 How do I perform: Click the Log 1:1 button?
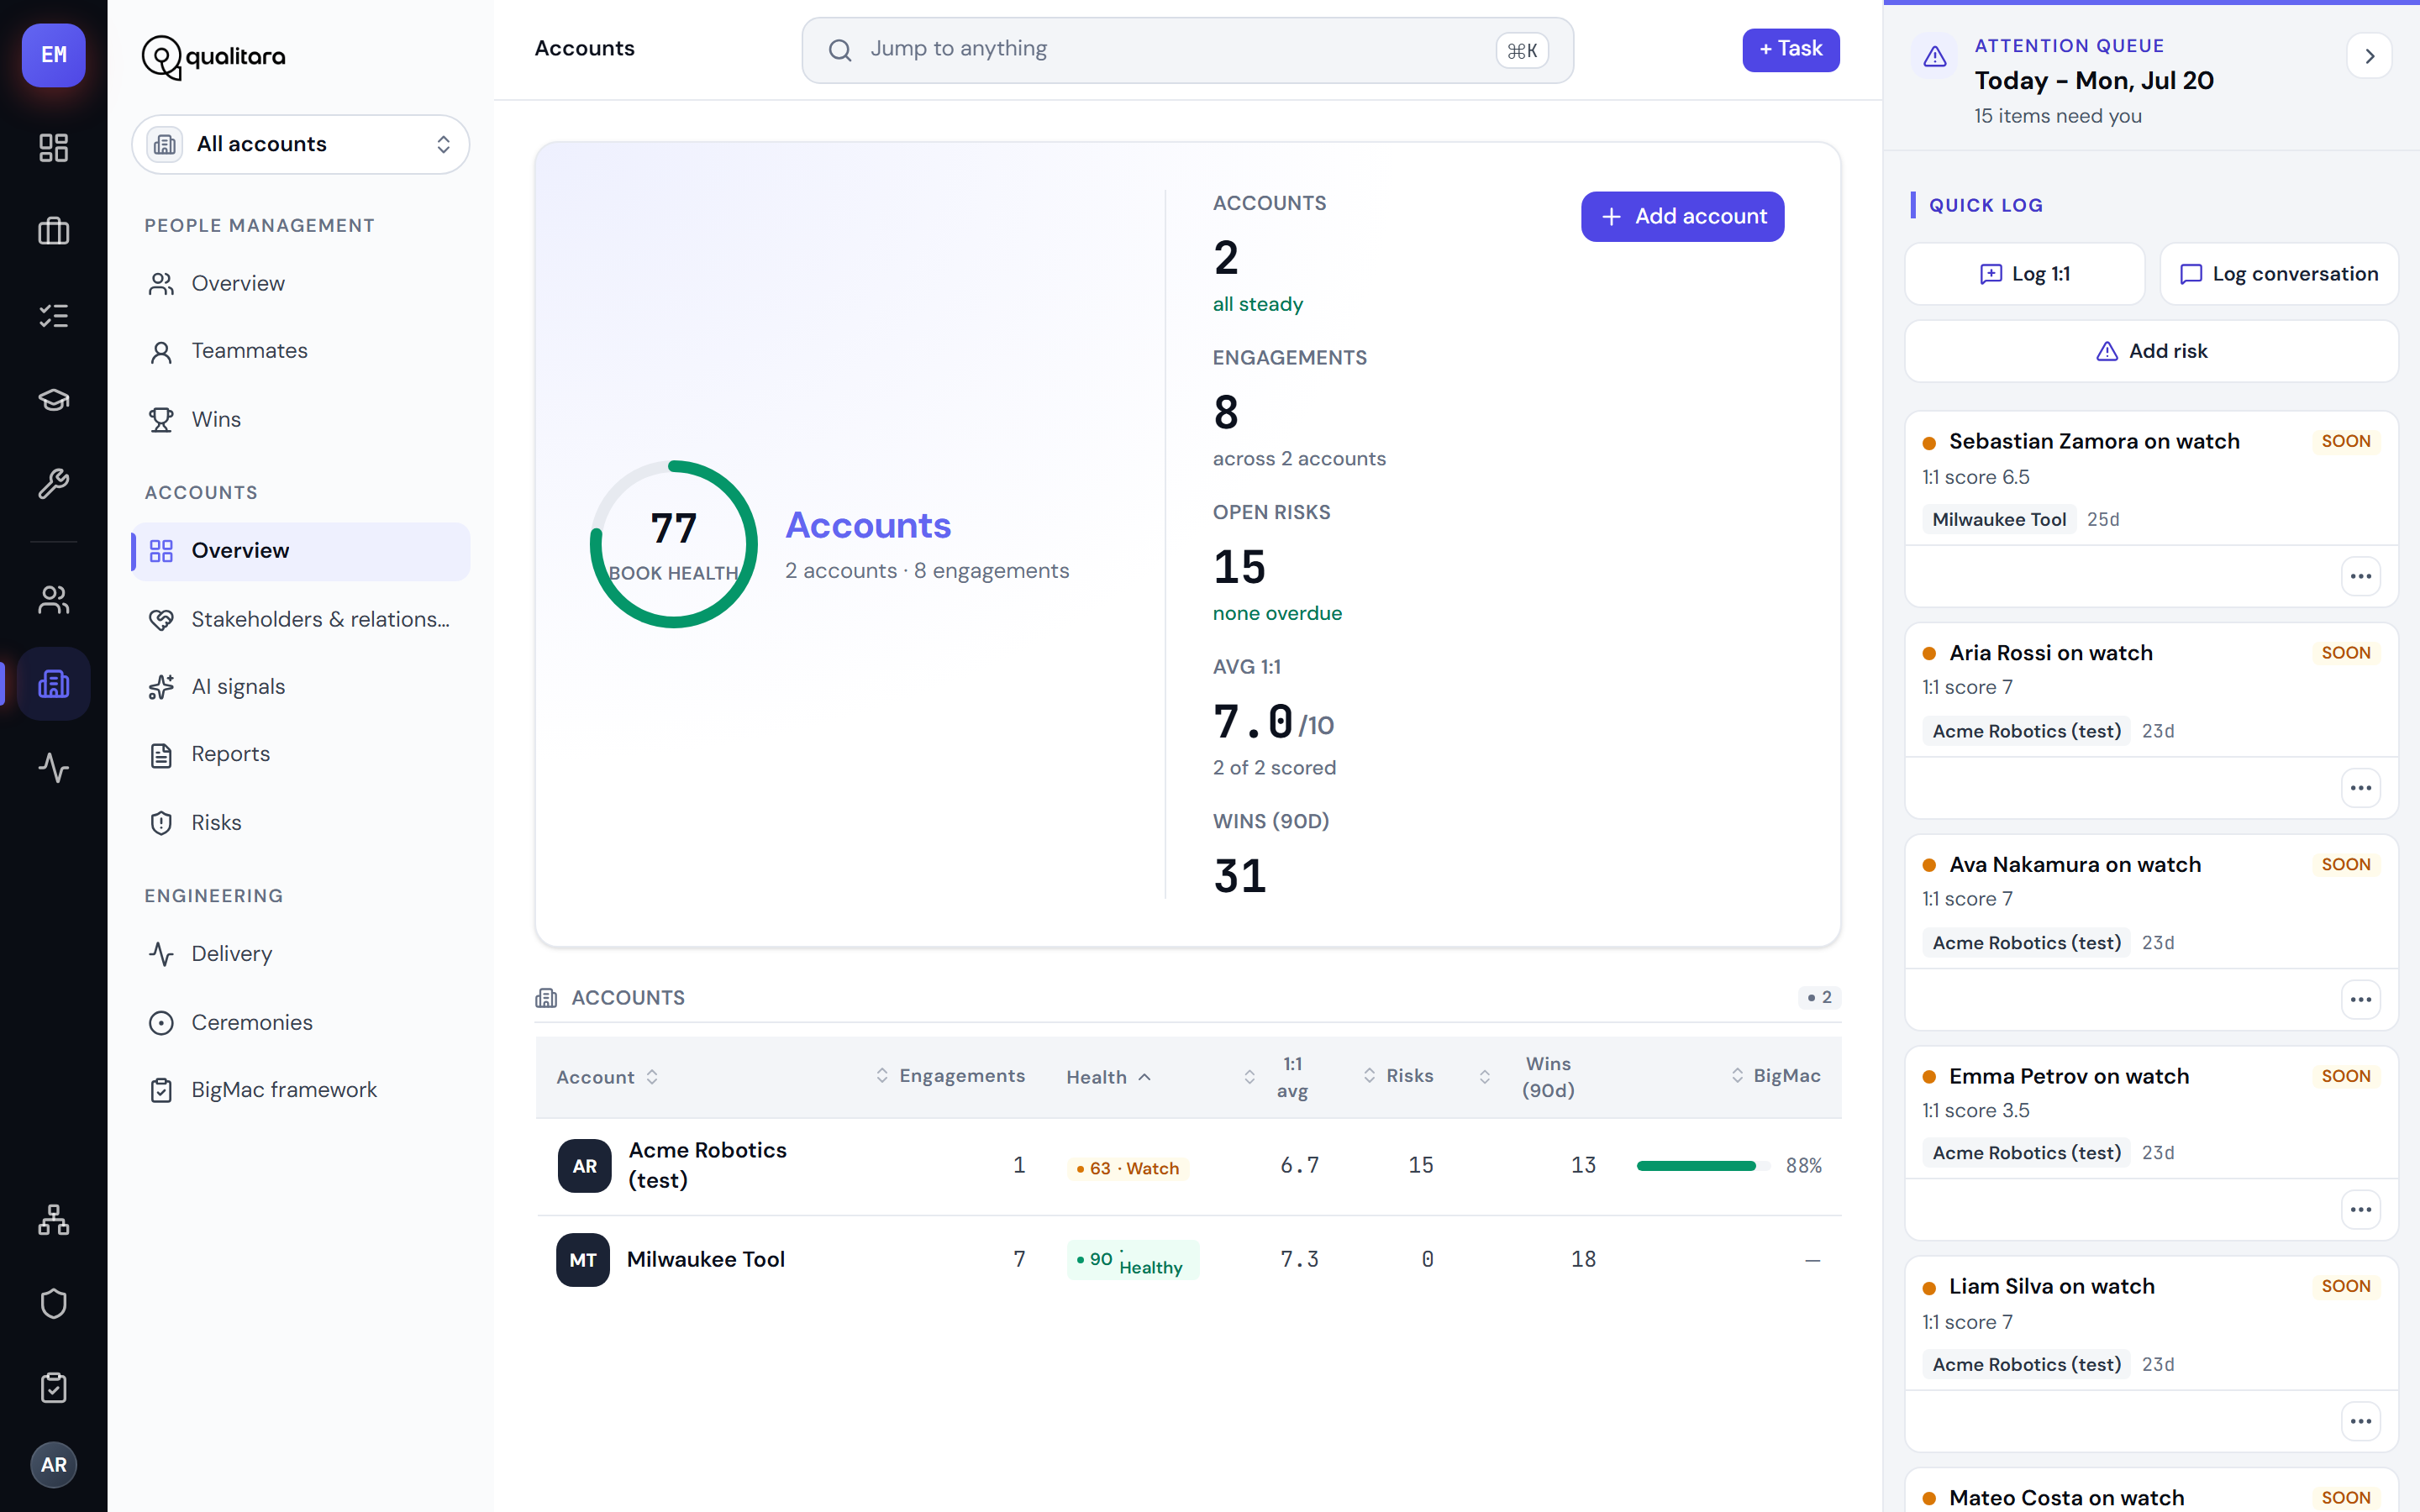(2025, 274)
